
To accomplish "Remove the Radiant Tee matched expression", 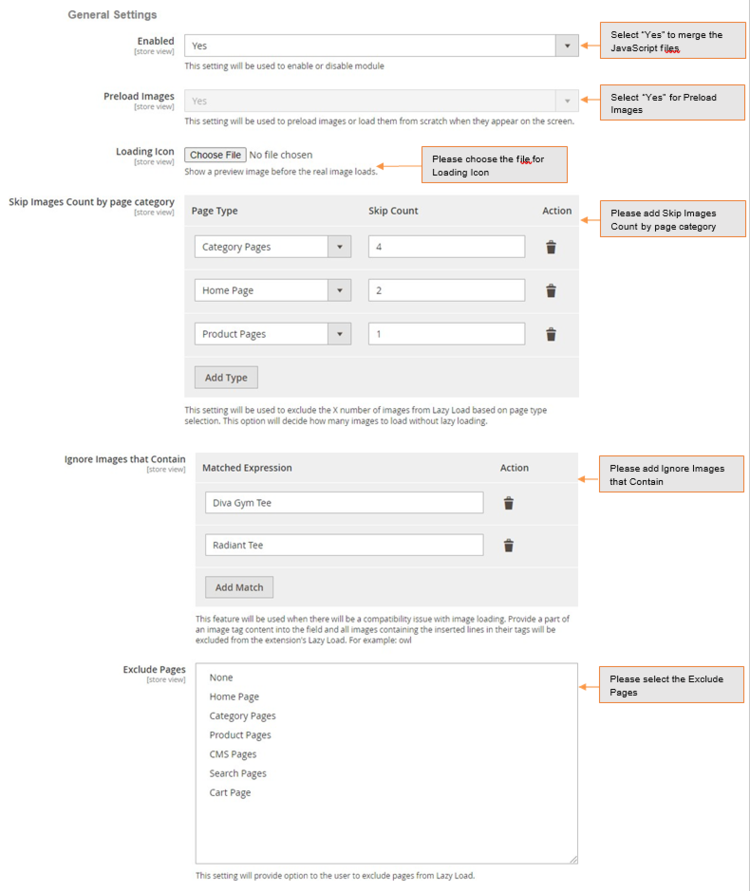I will pos(509,545).
